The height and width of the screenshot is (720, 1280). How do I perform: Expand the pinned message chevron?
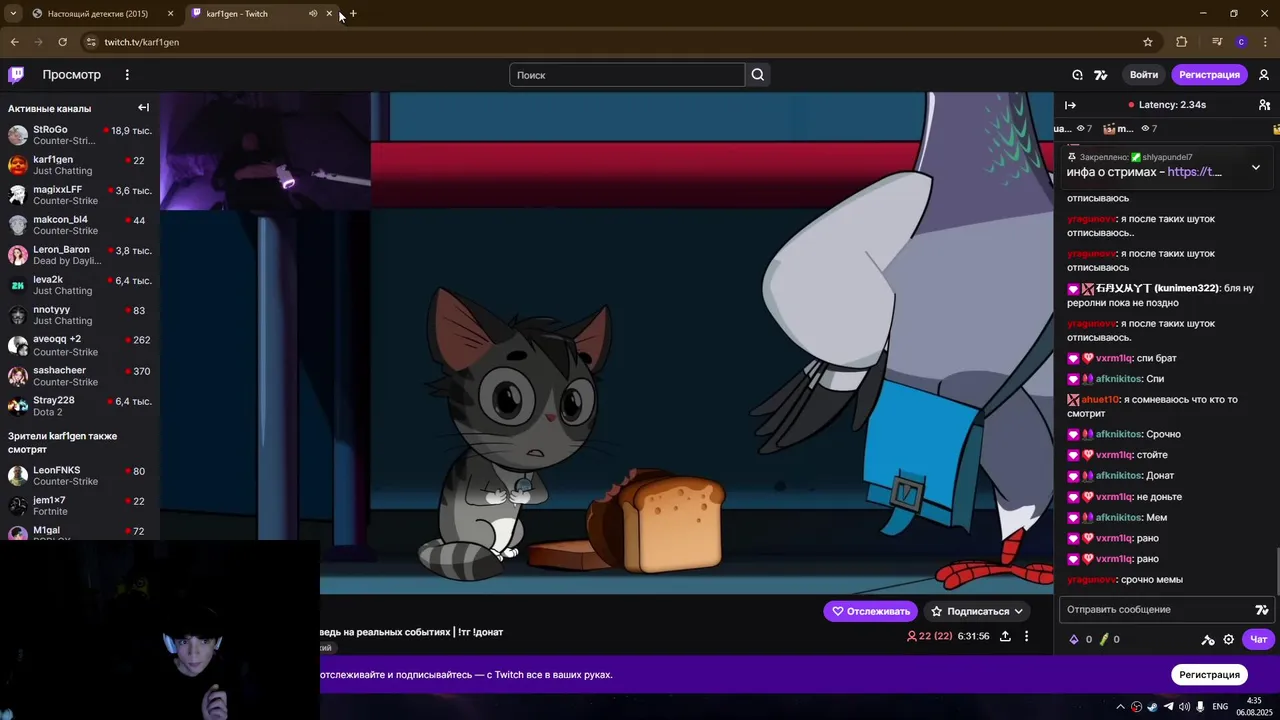pos(1256,167)
